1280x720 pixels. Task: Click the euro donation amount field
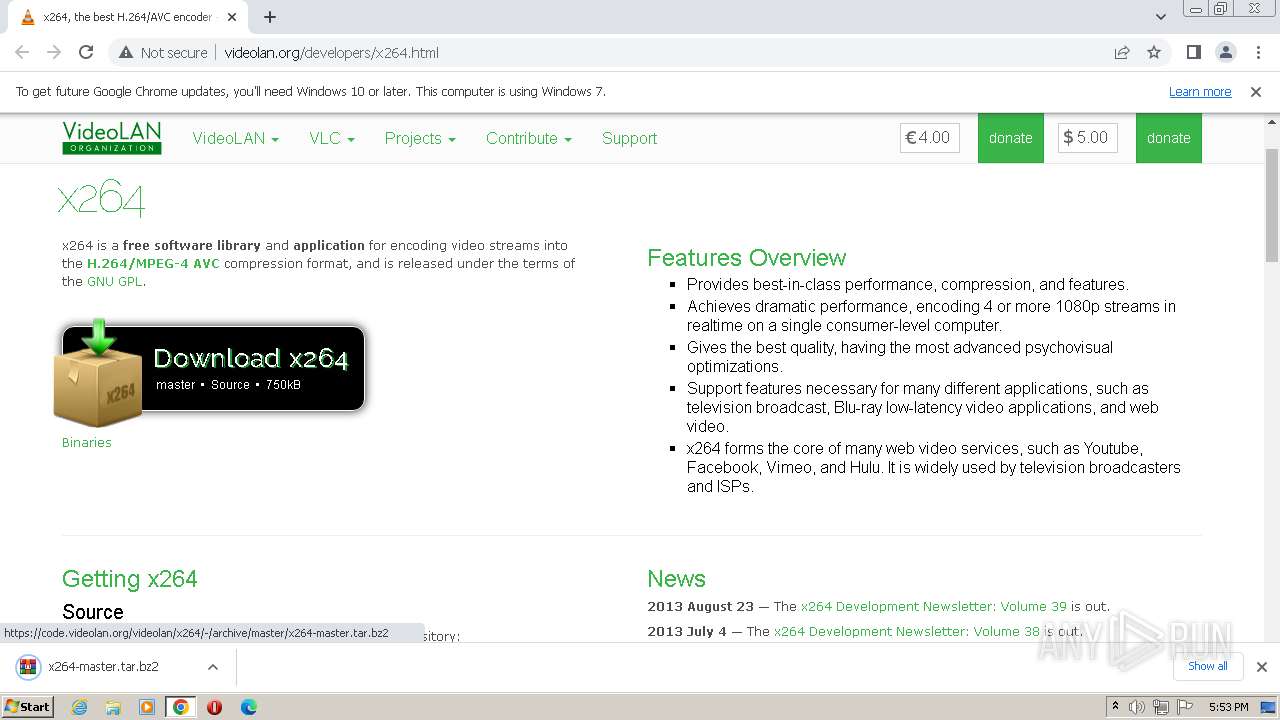tap(930, 138)
